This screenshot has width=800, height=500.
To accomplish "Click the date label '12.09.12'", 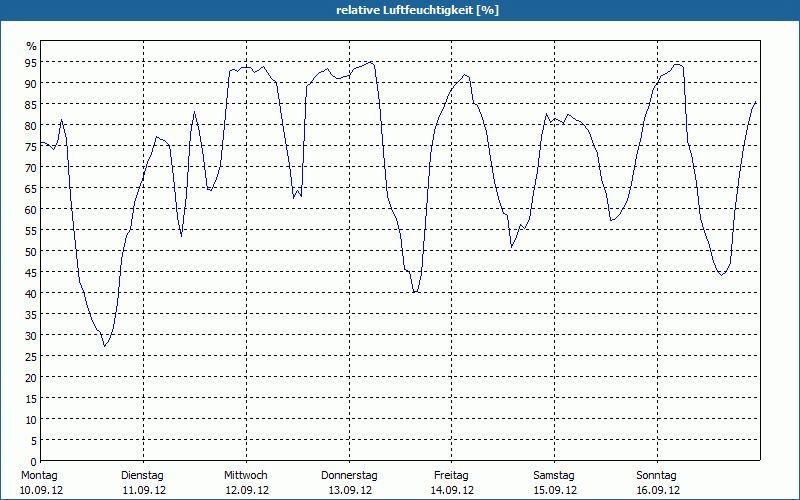I will pos(246,490).
